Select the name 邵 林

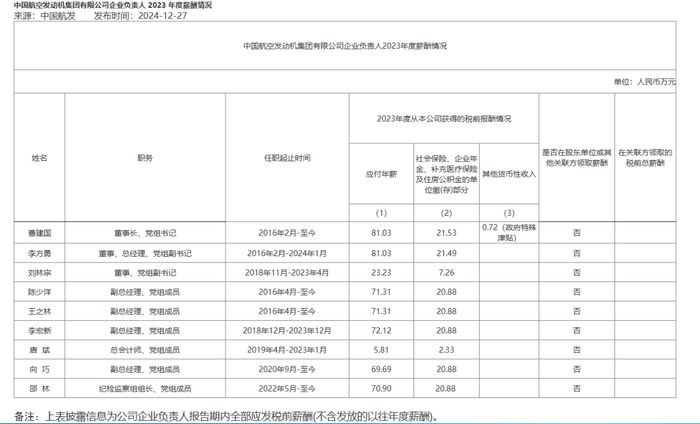pos(39,389)
